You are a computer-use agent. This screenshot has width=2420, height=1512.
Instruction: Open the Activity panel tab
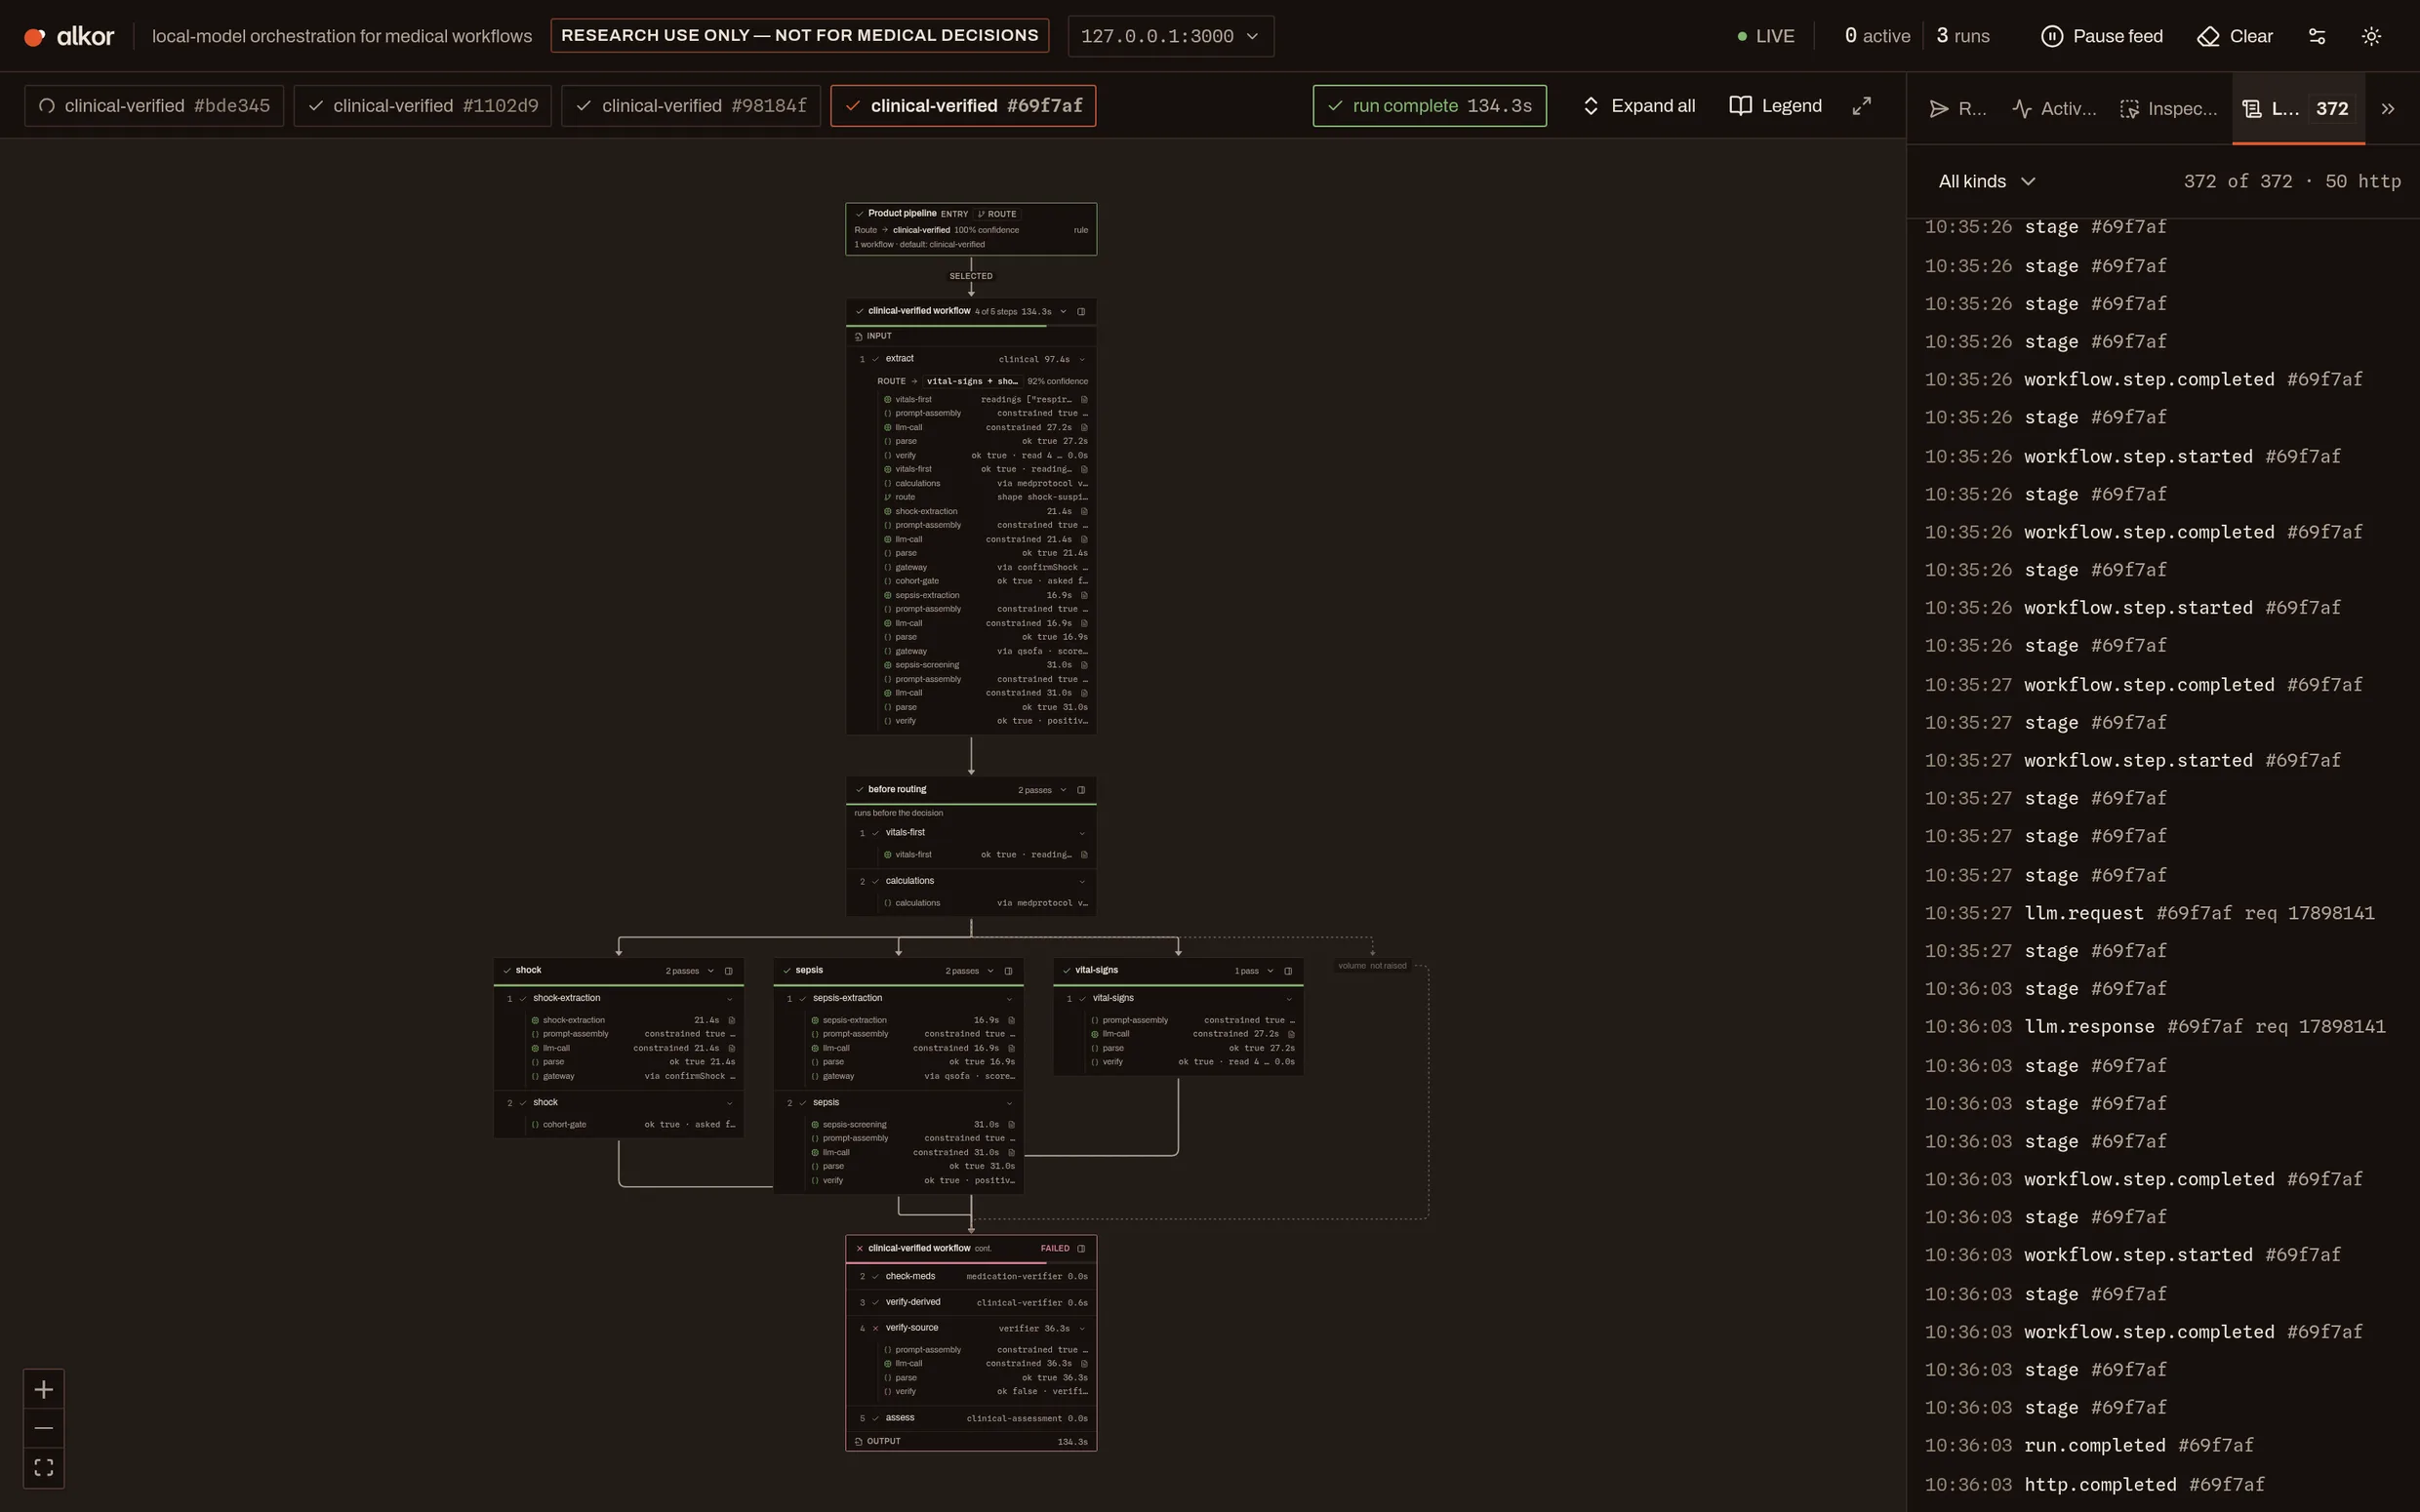(x=2054, y=109)
